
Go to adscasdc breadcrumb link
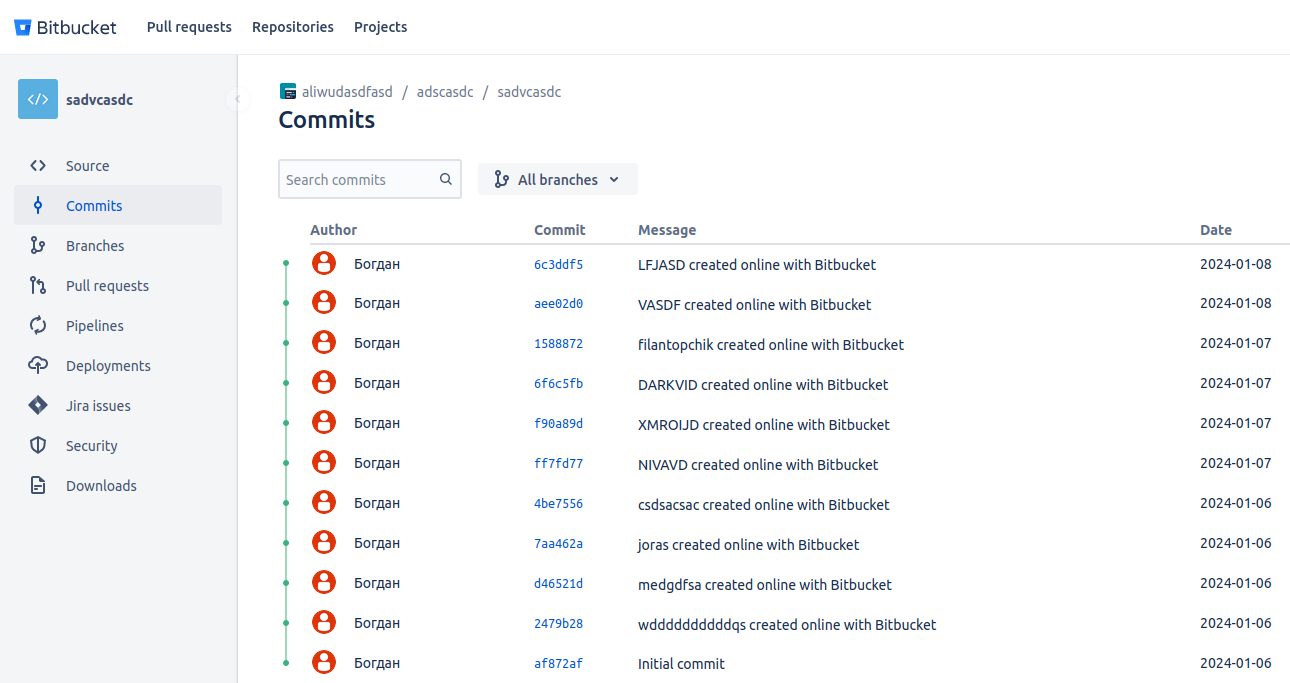click(445, 92)
